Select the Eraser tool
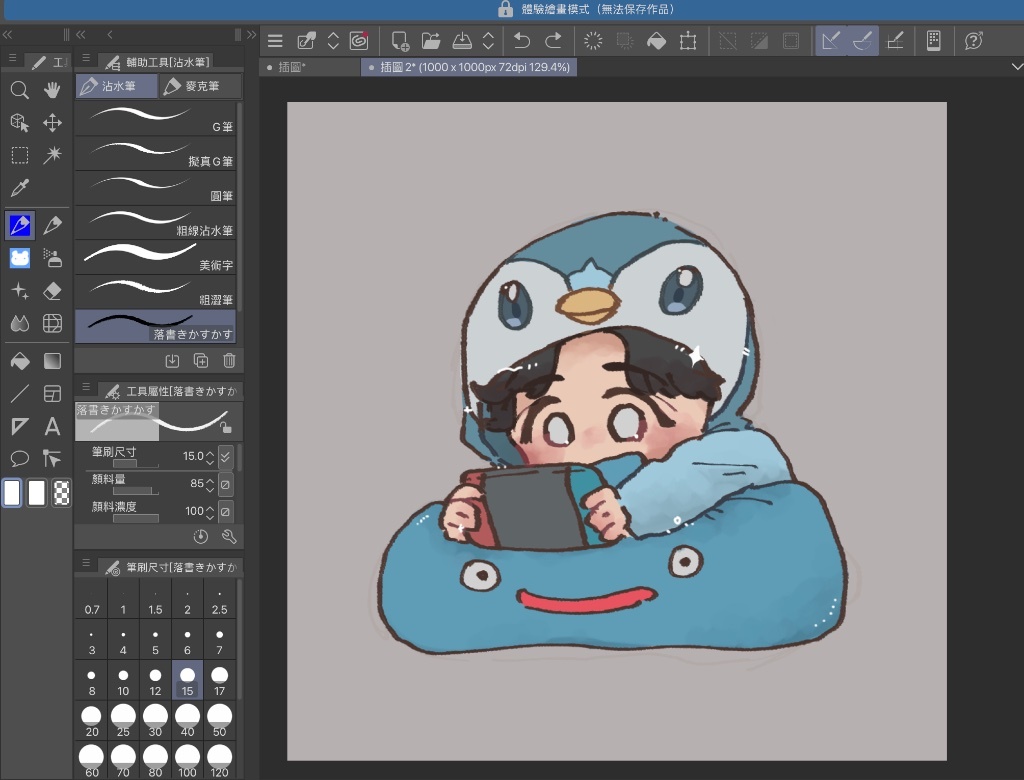 [52, 291]
